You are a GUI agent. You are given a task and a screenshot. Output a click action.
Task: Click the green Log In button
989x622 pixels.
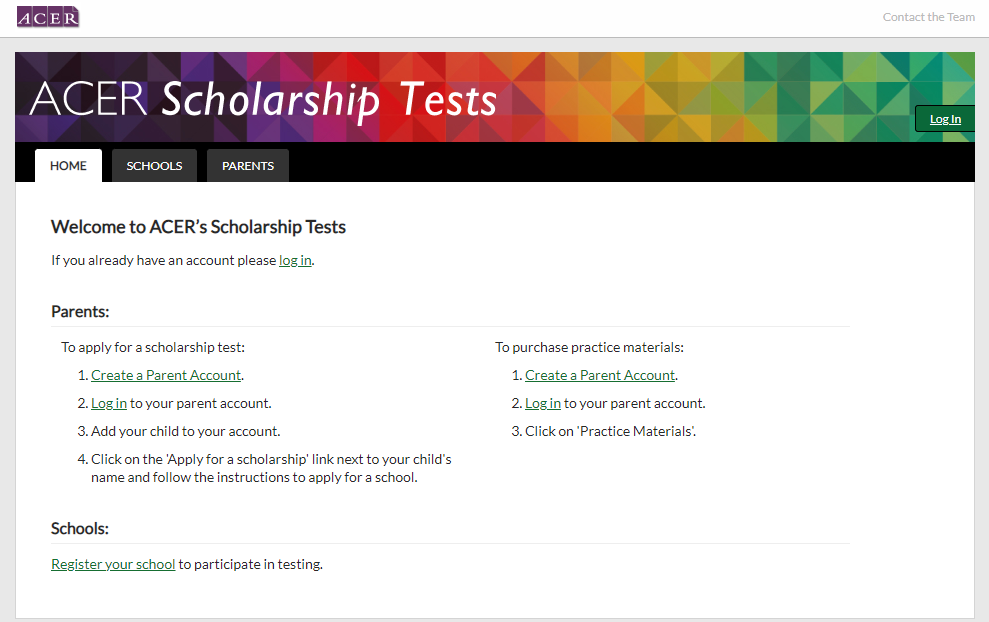945,119
